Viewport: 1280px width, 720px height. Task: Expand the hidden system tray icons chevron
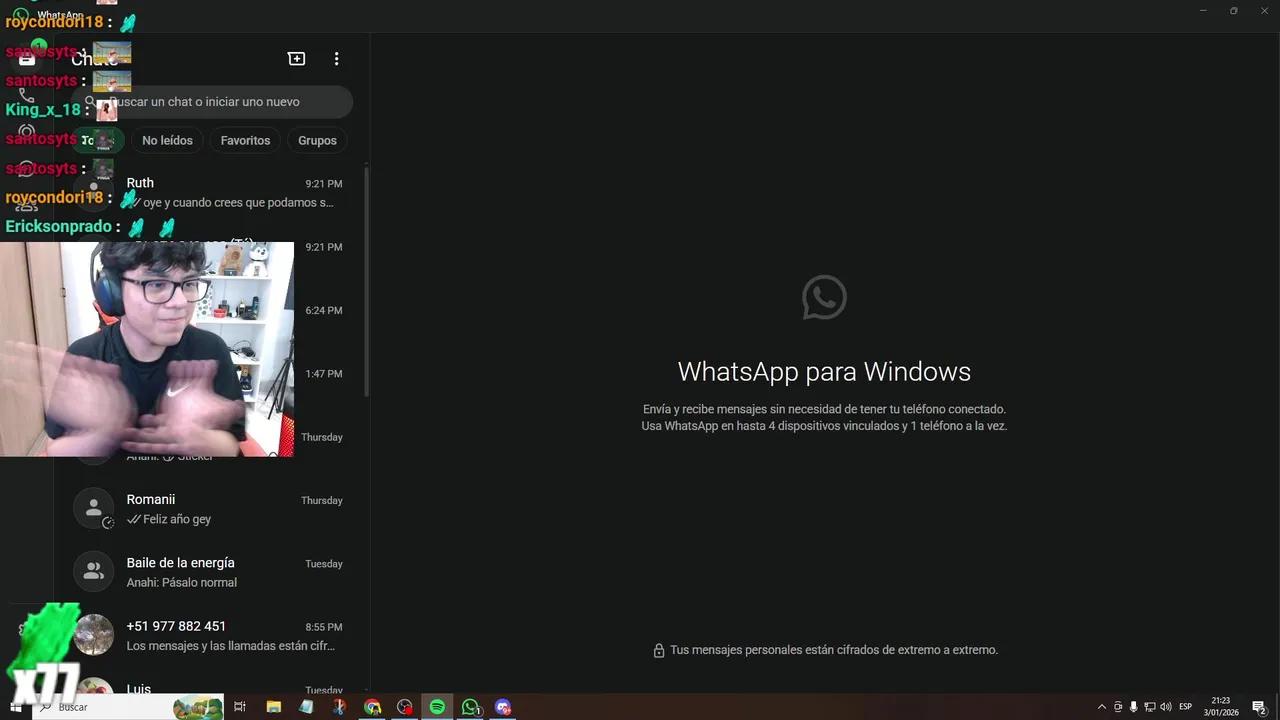(x=1102, y=707)
